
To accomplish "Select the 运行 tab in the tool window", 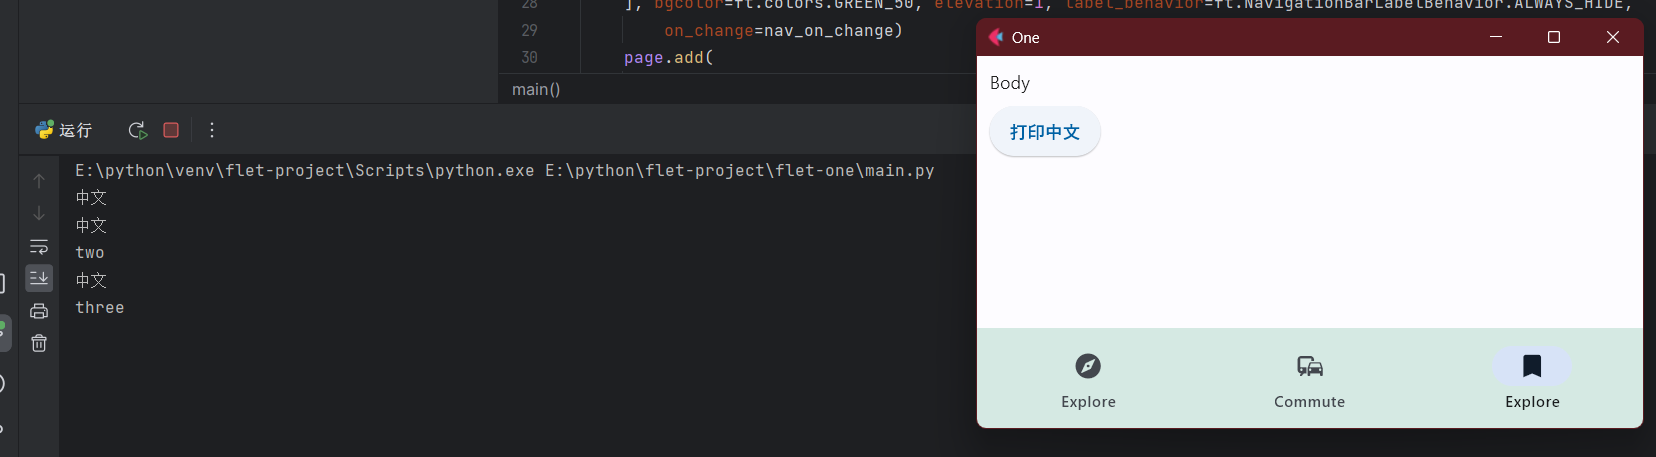I will tap(63, 130).
